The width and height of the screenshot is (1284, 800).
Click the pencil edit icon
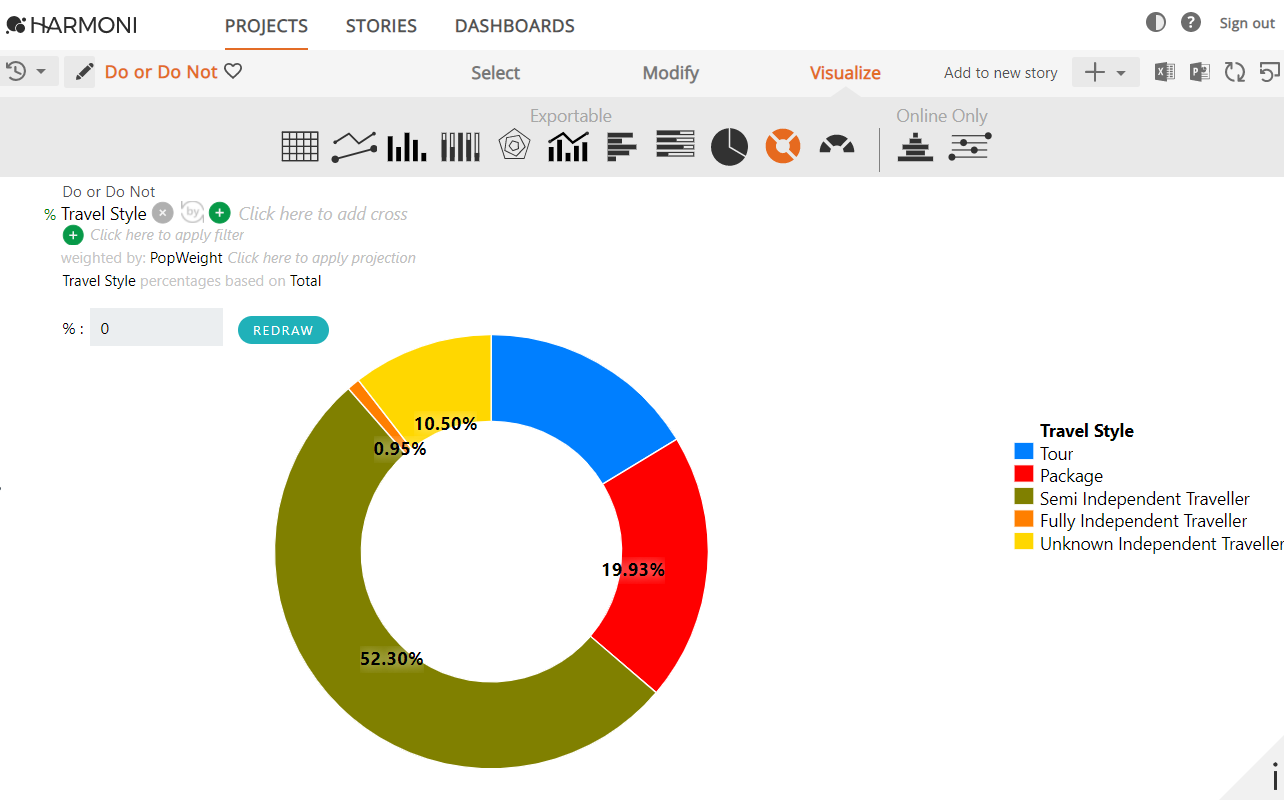(x=84, y=72)
